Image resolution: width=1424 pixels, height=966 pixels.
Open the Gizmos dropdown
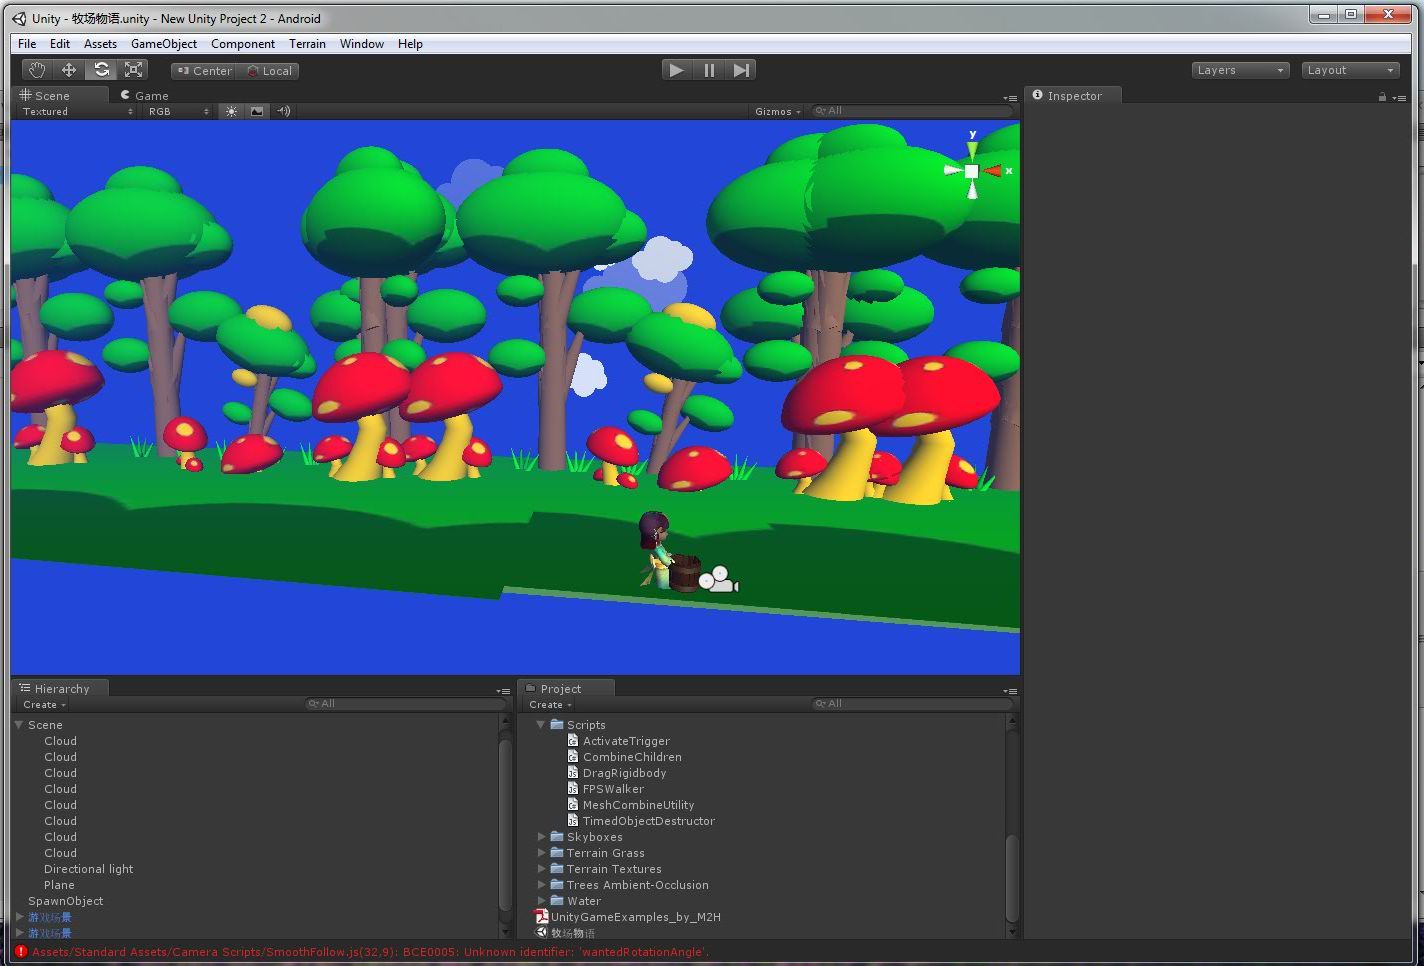[x=778, y=111]
